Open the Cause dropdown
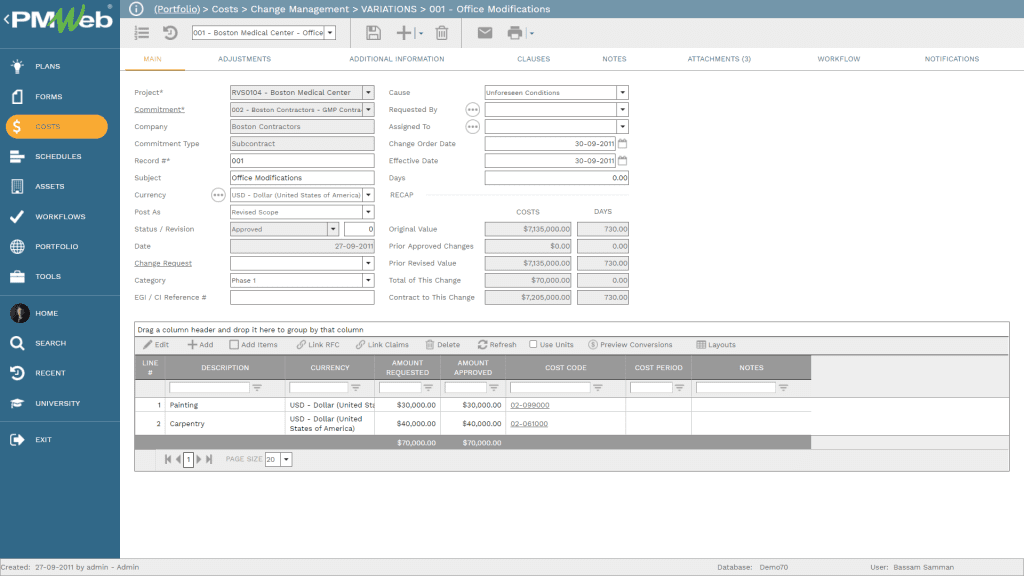Viewport: 1024px width, 576px height. [622, 93]
